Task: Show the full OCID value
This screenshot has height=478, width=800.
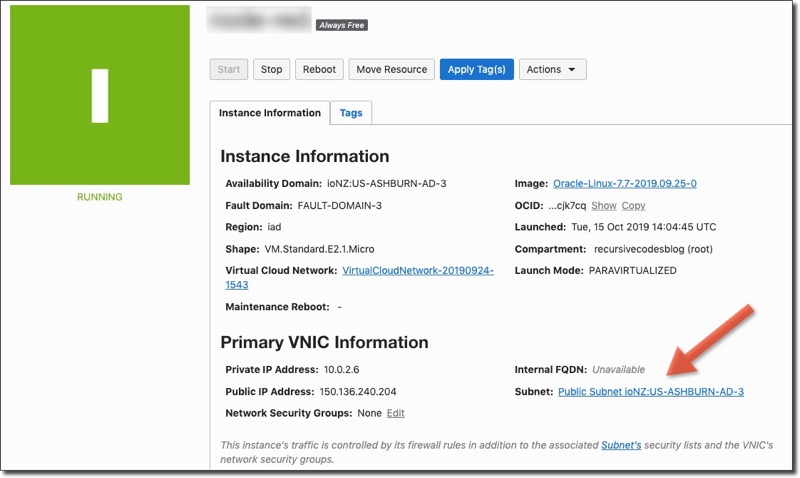Action: point(603,205)
